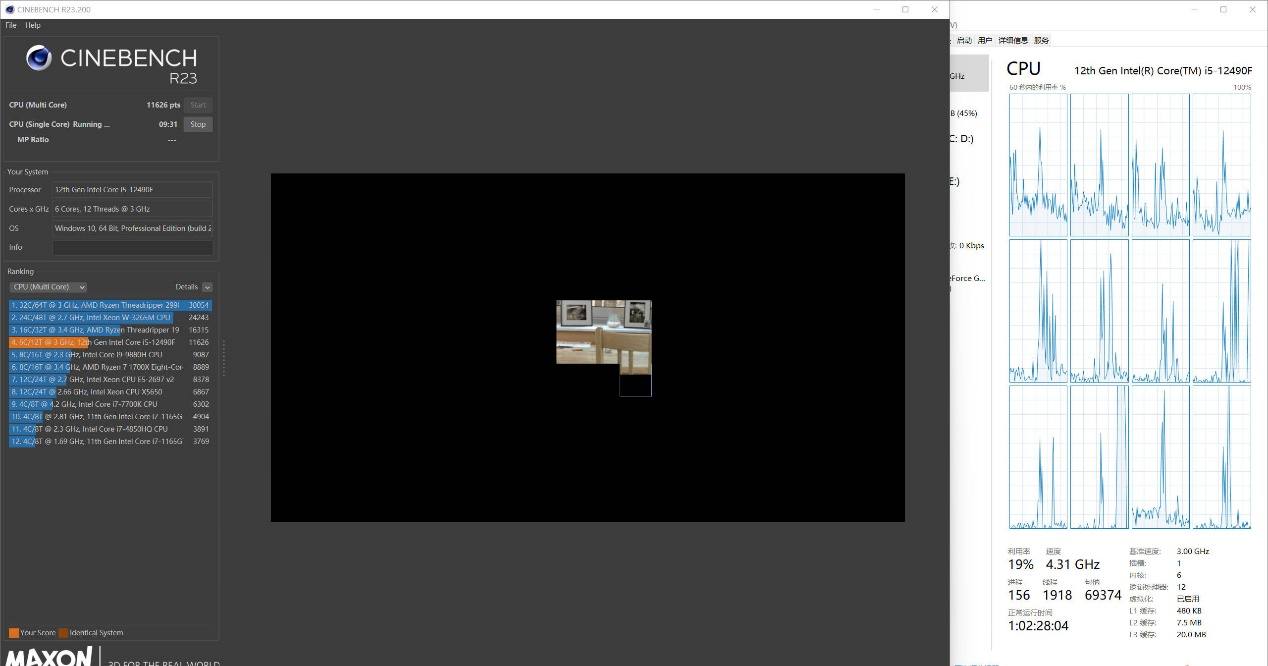Click the Cinebench title bar app icon

coord(9,9)
